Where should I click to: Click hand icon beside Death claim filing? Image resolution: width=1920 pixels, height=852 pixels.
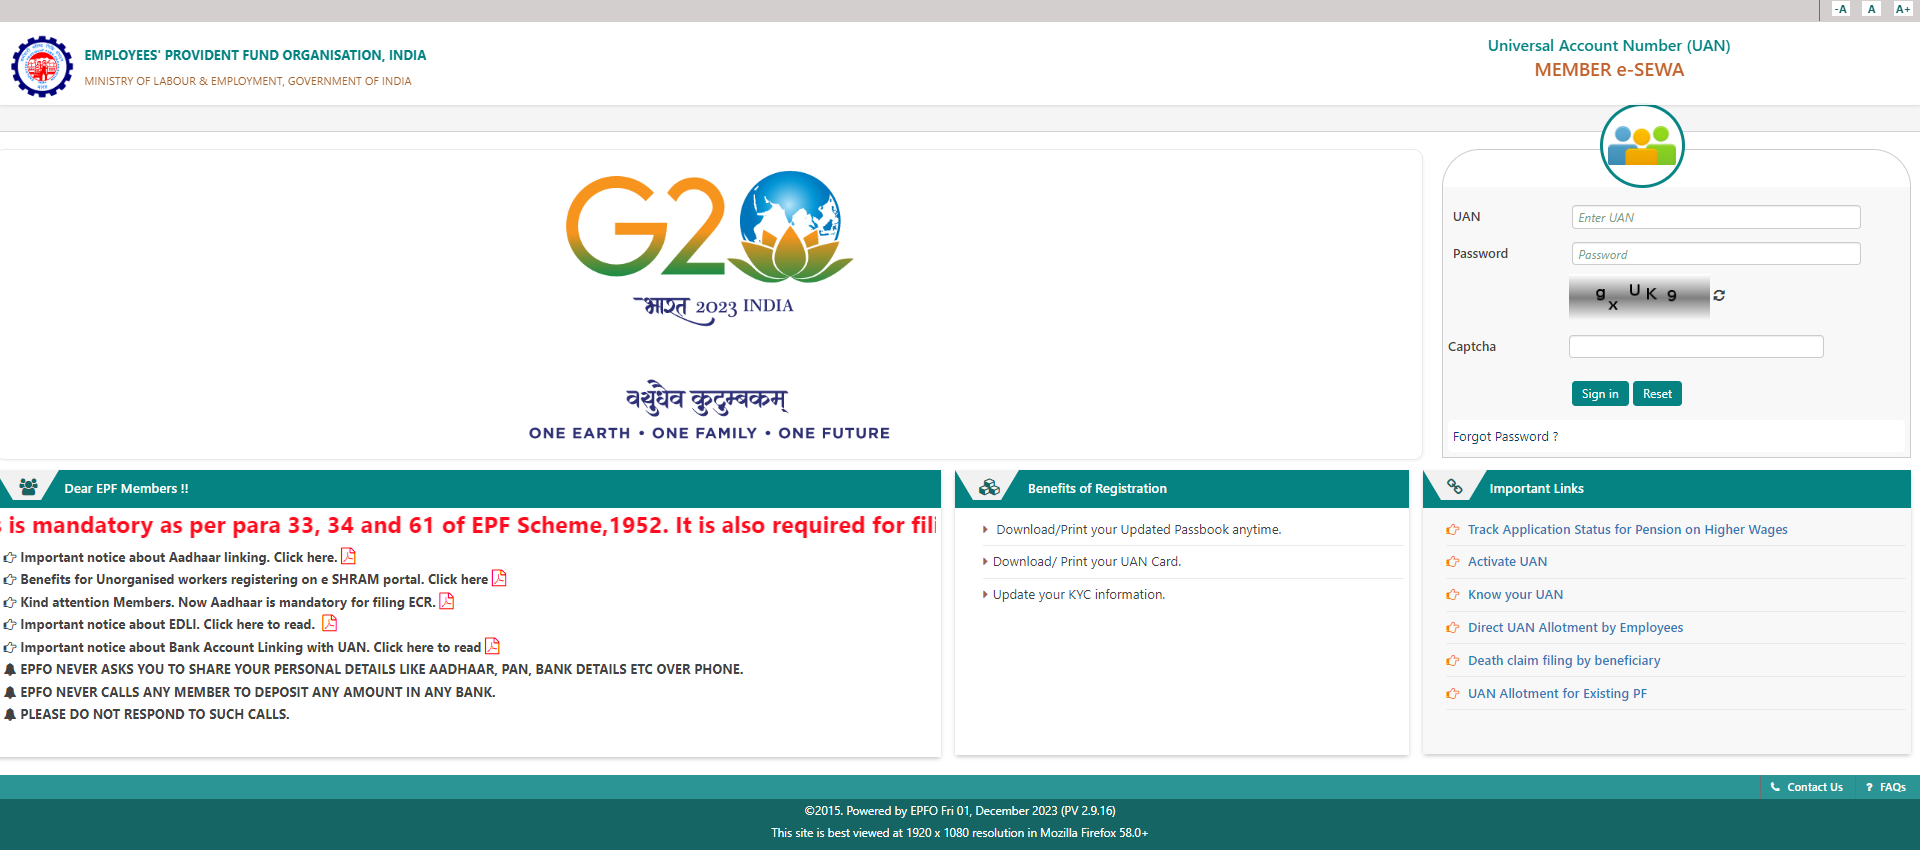[x=1453, y=661]
